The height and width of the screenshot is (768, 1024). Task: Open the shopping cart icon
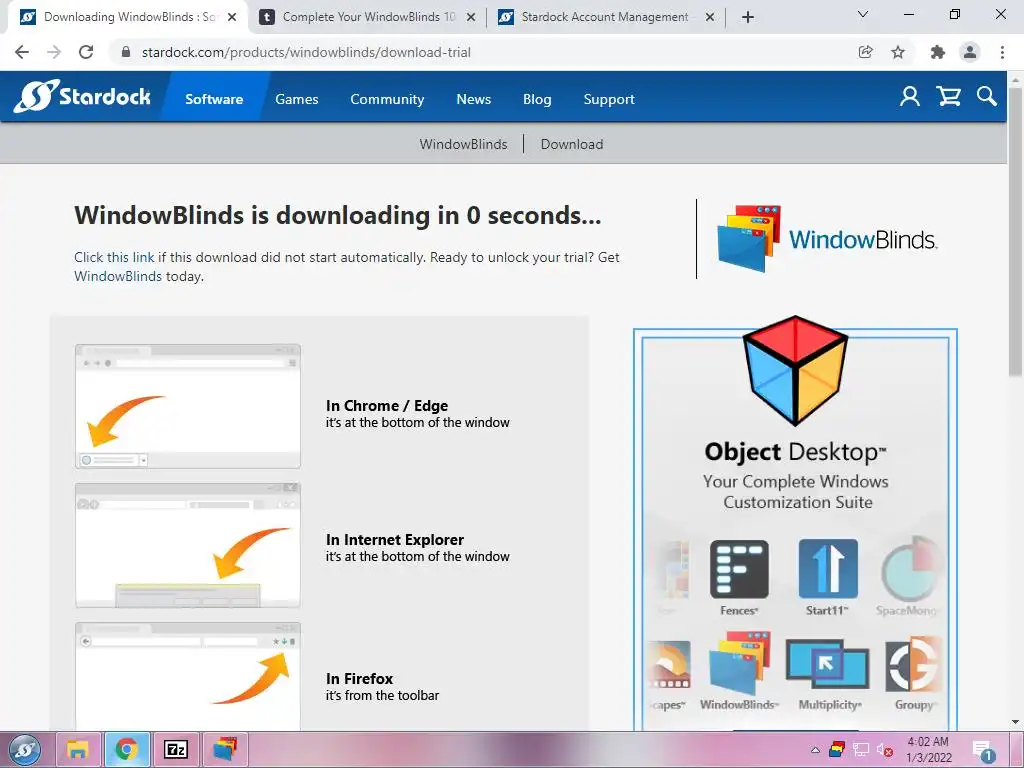click(x=948, y=97)
